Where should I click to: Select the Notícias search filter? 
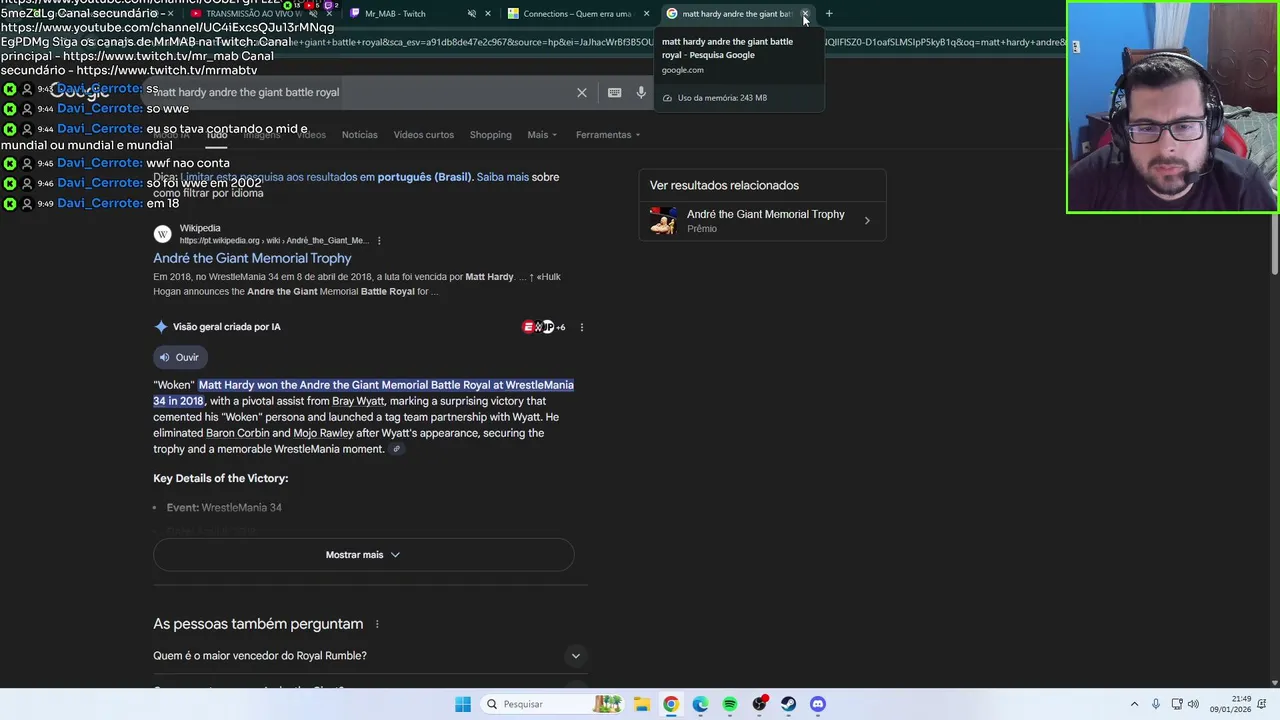359,135
